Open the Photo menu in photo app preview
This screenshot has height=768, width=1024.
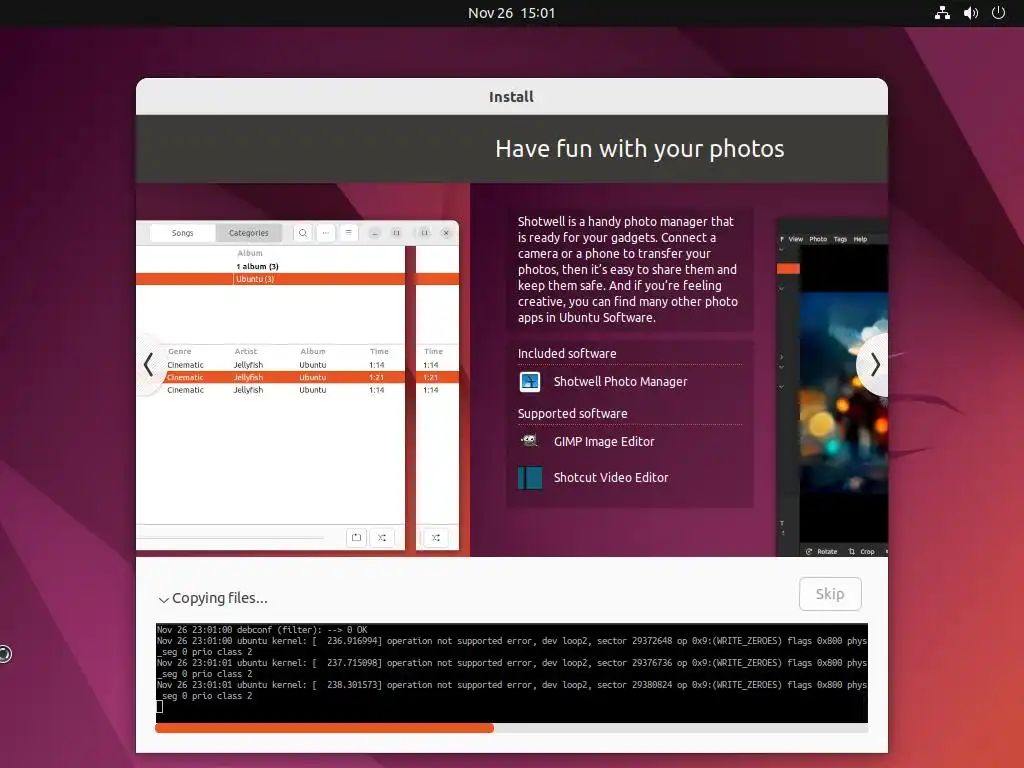[818, 239]
